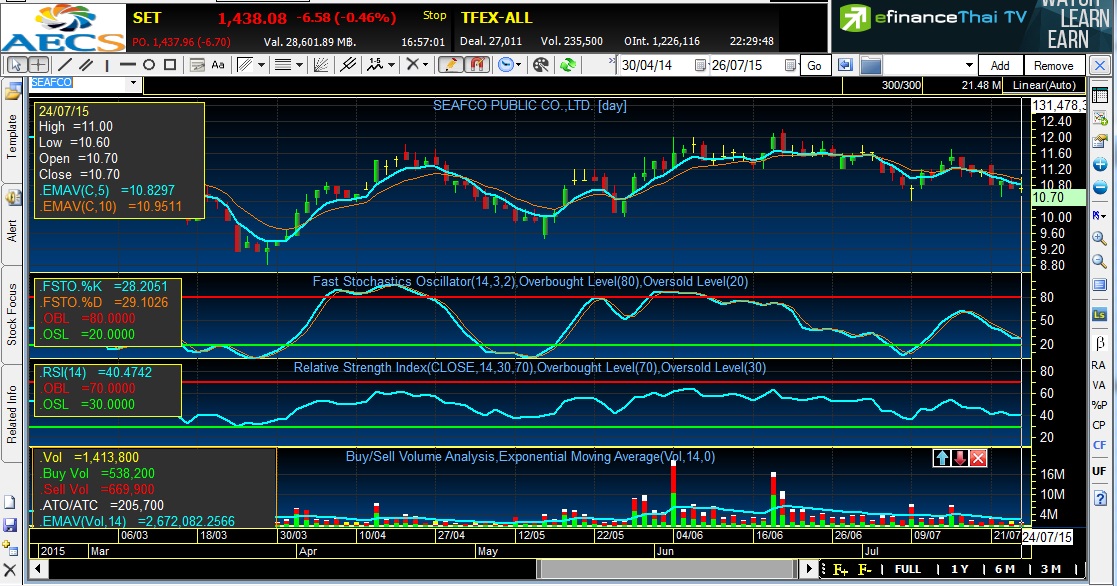Image resolution: width=1117 pixels, height=586 pixels.
Task: Click the scrollbar right arrow
Action: (x=808, y=569)
